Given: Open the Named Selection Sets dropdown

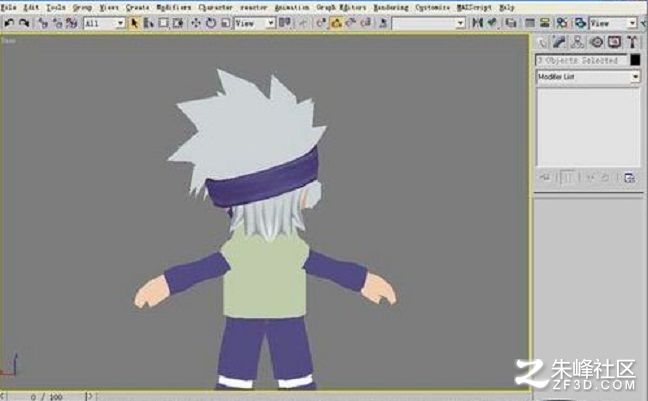Looking at the screenshot, I should [x=429, y=23].
